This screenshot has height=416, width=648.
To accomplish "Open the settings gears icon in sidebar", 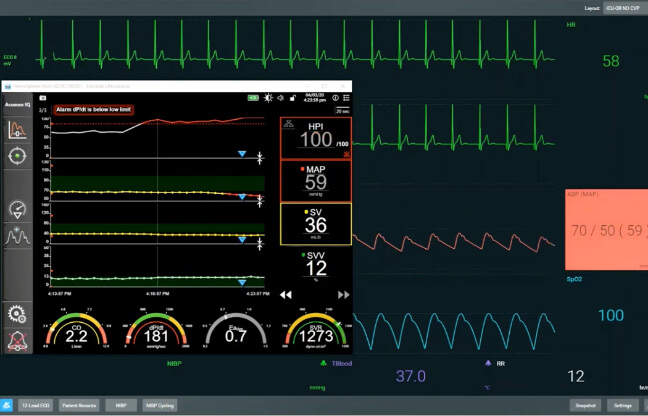I will pyautogui.click(x=17, y=313).
